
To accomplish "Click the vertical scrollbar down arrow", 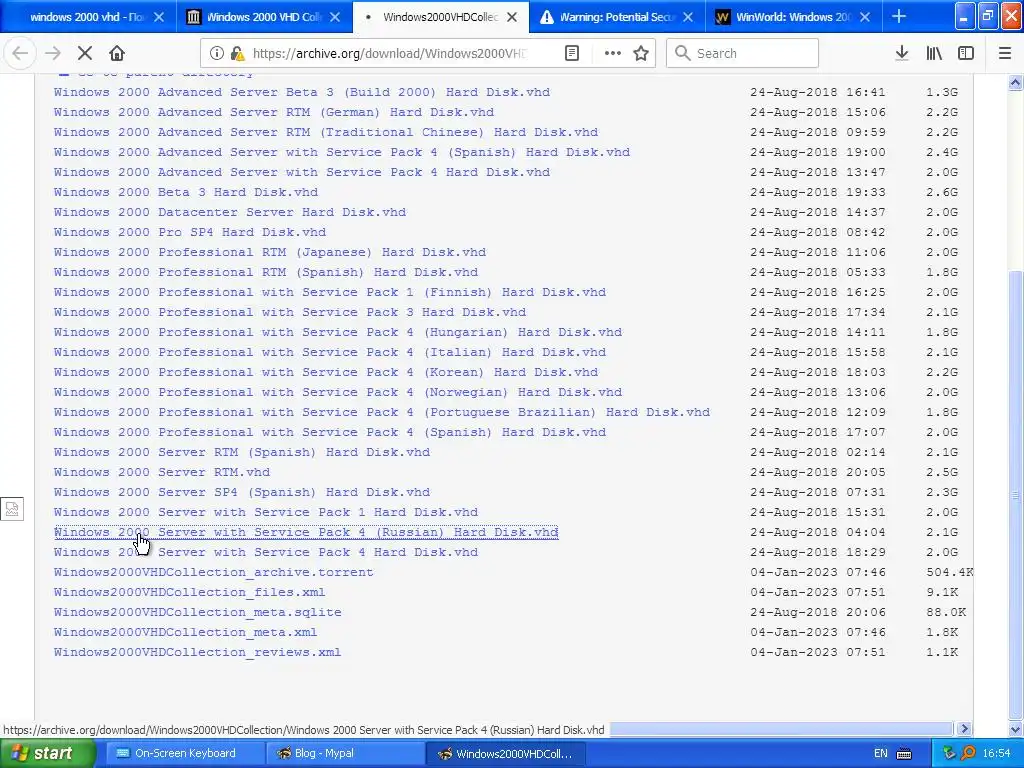I will tap(1016, 729).
